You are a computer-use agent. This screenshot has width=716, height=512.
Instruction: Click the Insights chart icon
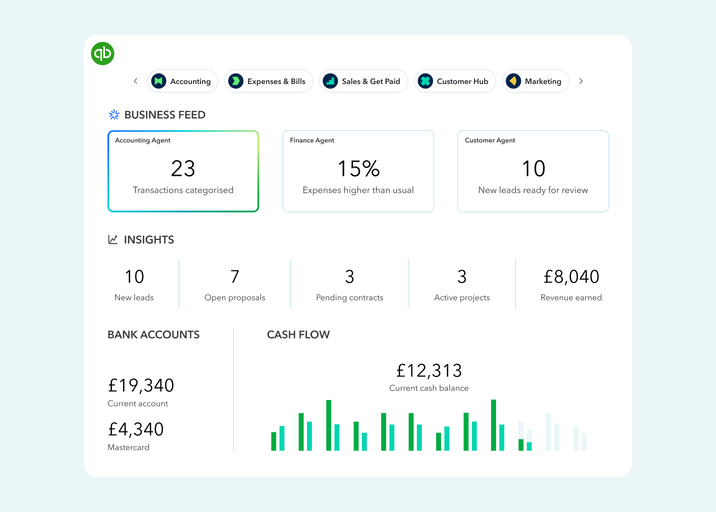(x=113, y=239)
